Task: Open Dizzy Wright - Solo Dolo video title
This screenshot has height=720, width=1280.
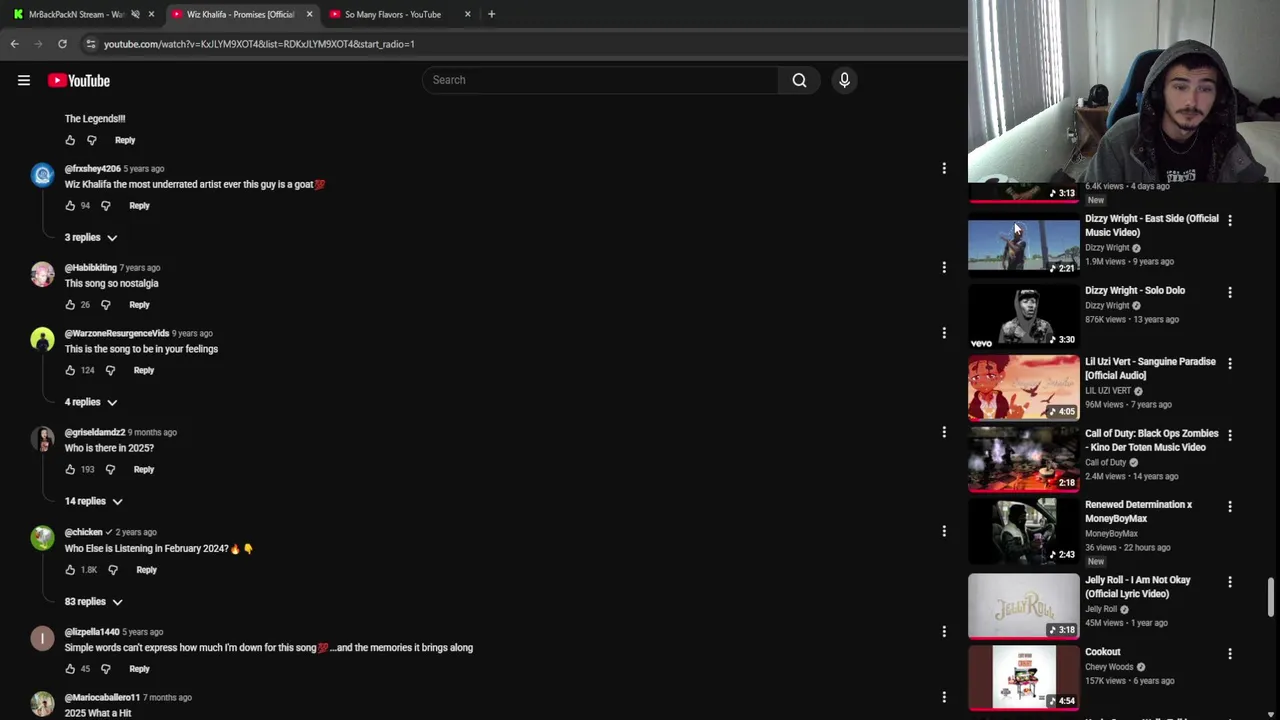Action: click(1135, 291)
